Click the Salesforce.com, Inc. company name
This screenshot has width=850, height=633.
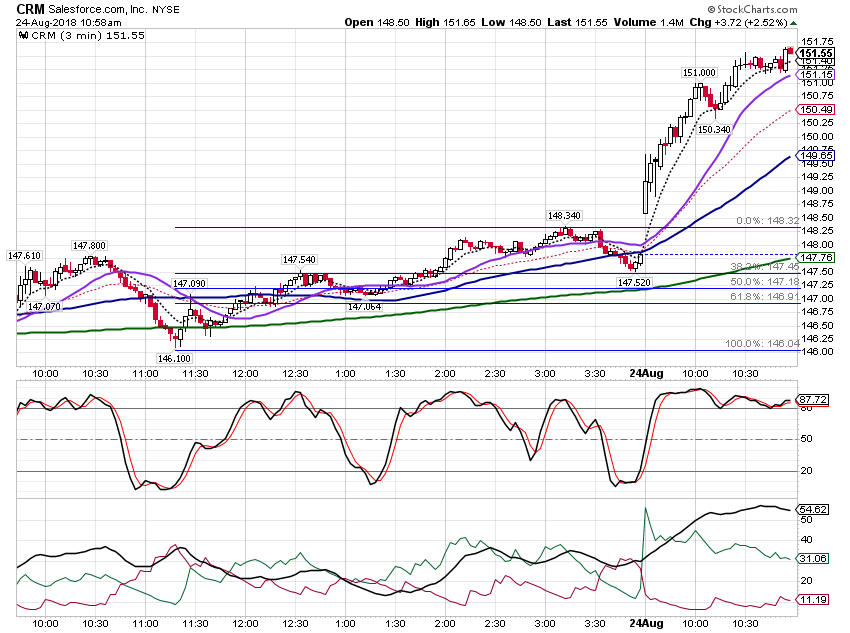tap(97, 9)
